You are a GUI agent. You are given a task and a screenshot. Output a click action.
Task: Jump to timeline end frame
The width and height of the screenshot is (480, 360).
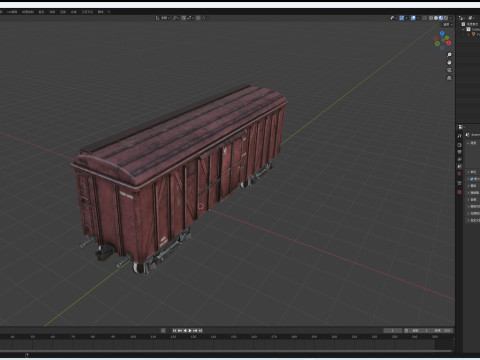tap(200, 330)
